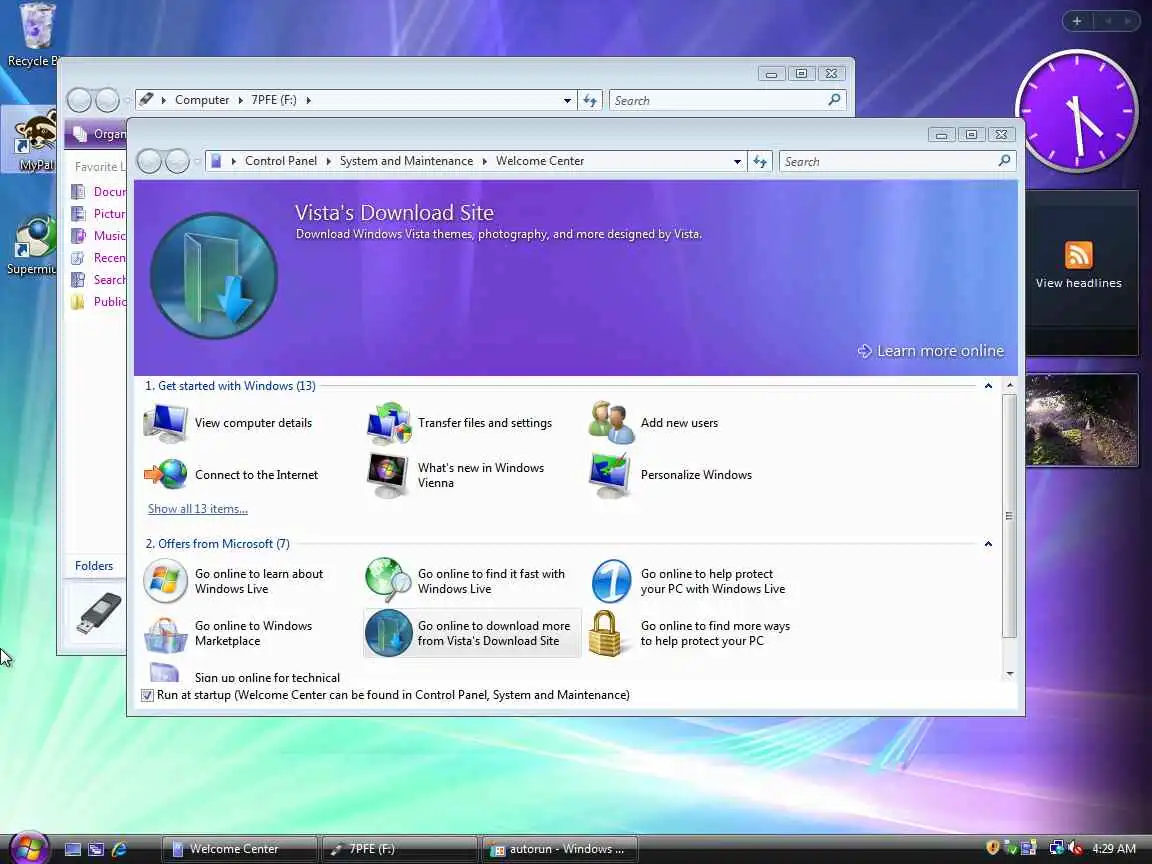Click the refresh button in 7PFE explorer window
The image size is (1152, 864).
(590, 100)
